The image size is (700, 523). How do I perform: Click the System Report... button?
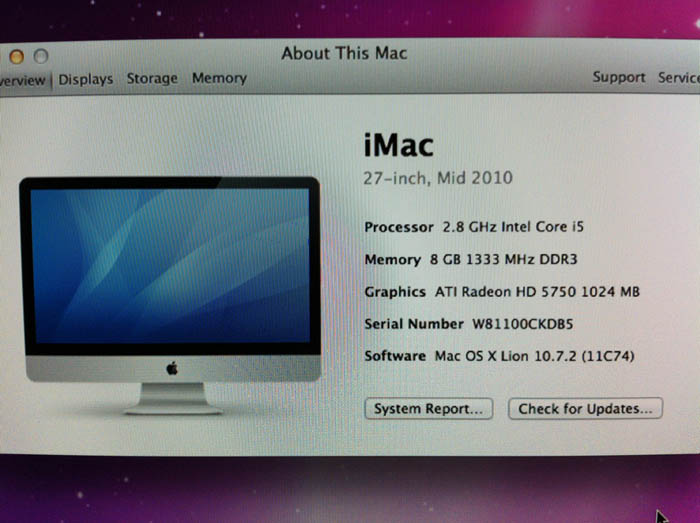[429, 409]
